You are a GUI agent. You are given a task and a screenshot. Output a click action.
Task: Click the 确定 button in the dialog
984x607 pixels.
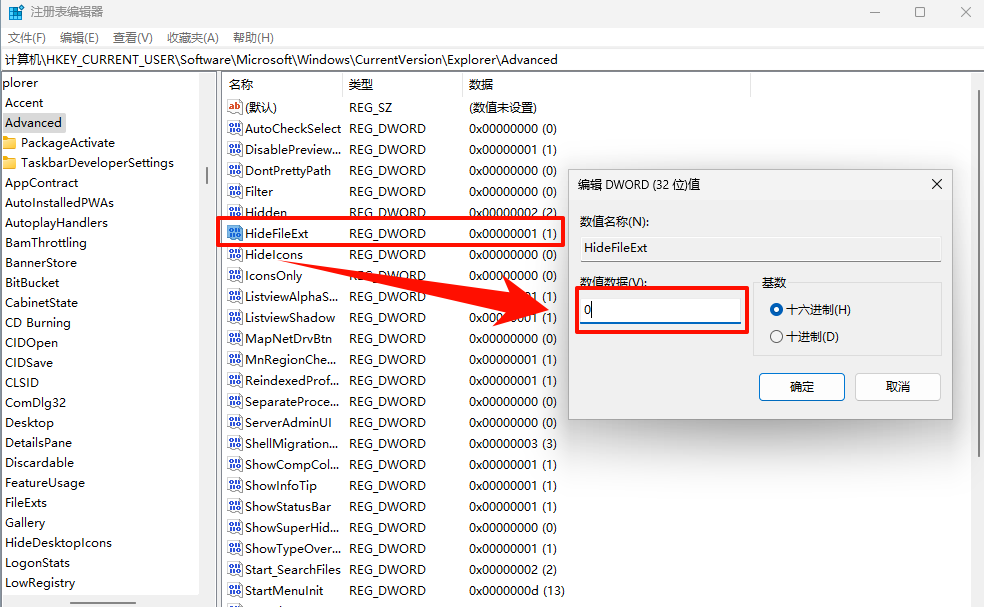tap(801, 386)
